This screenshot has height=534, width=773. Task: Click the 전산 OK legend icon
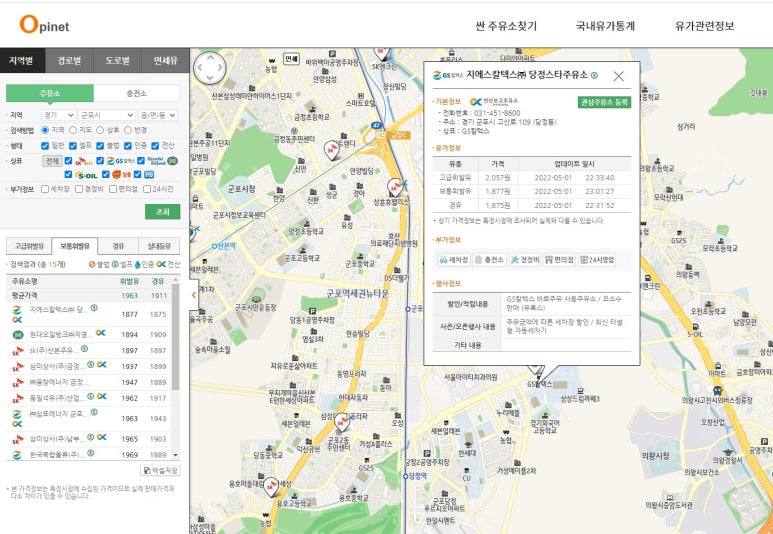point(161,264)
